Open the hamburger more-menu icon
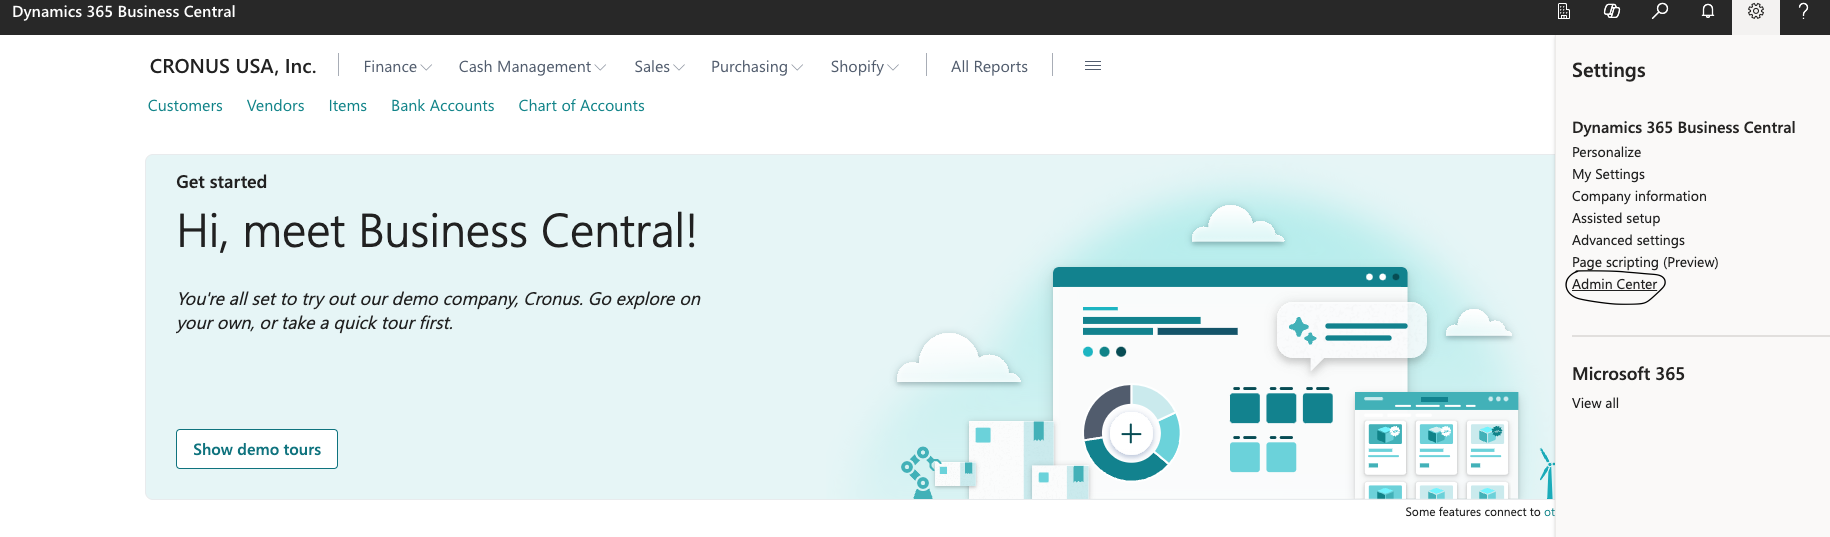 1093,66
